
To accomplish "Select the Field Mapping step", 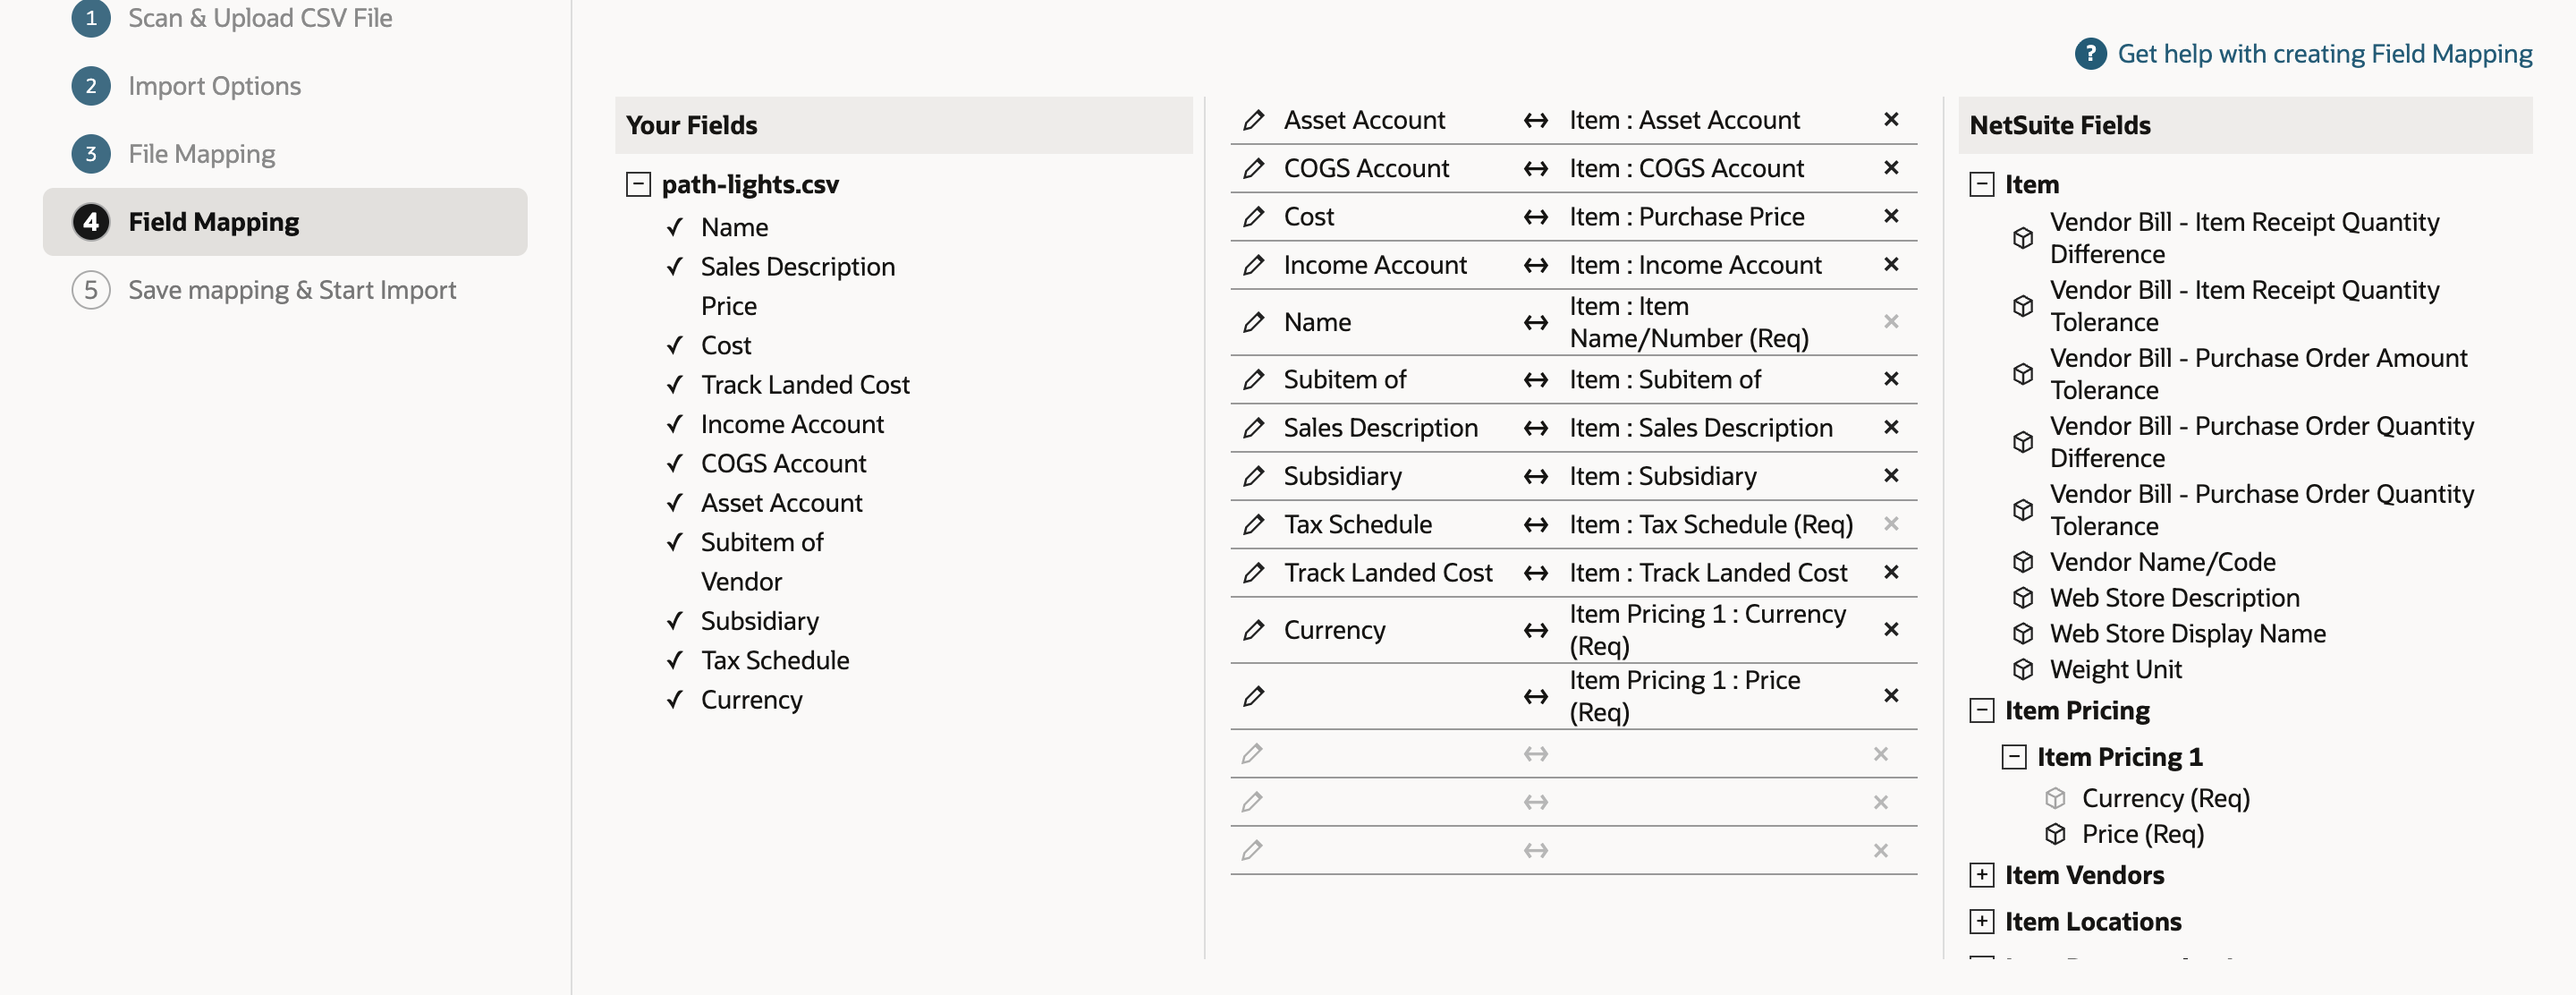I will pyautogui.click(x=285, y=222).
